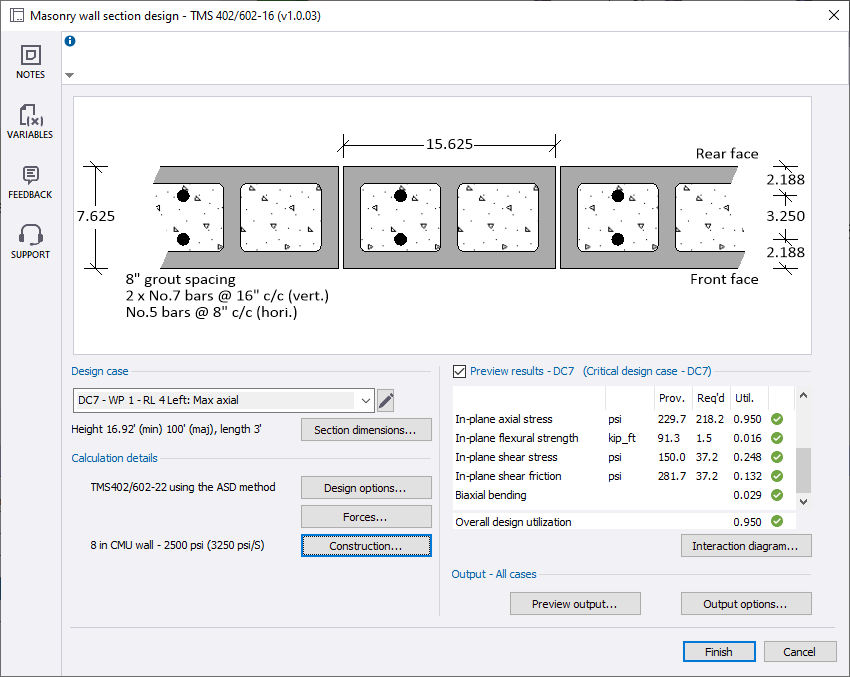Click the Feedback icon

click(30, 176)
